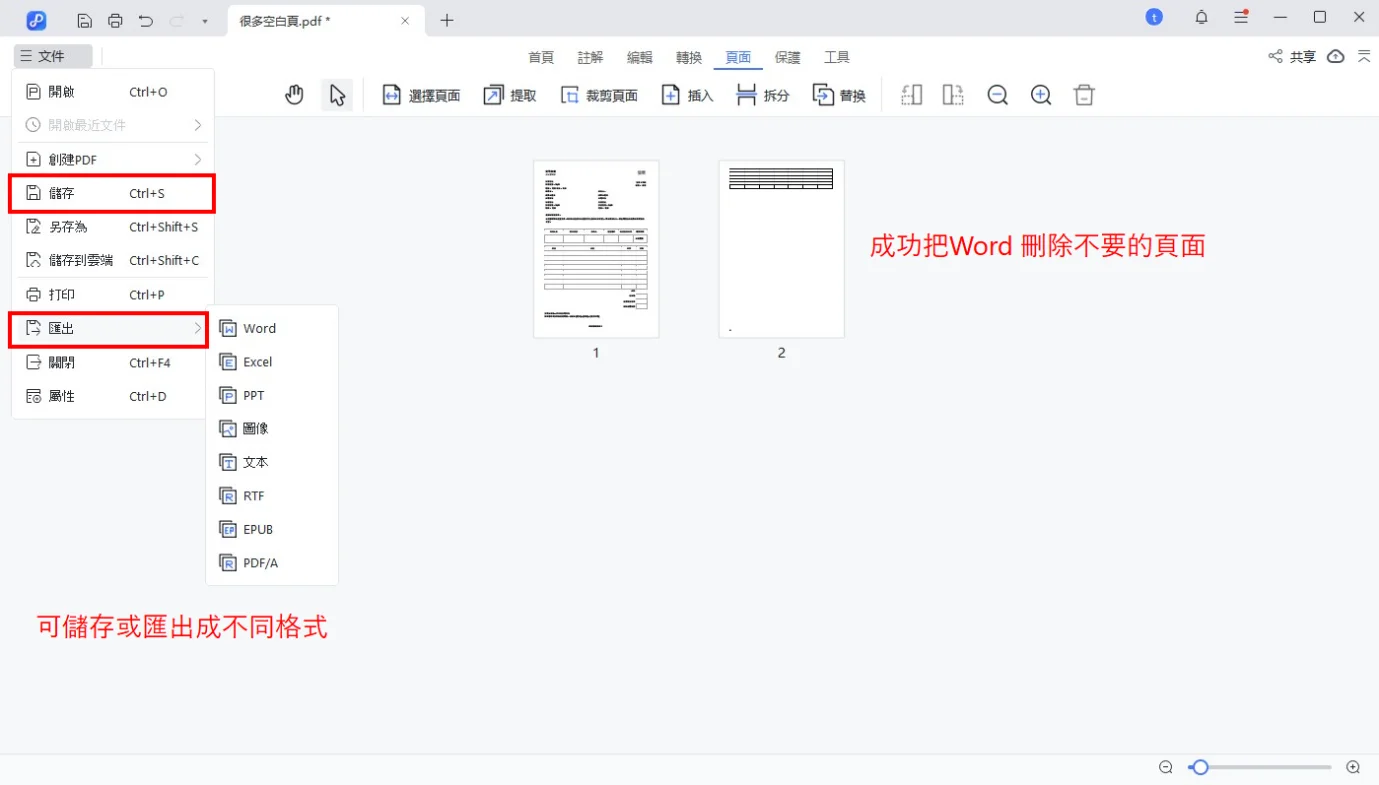The image size is (1379, 785).
Task: Switch to the 轉換 ribbon tab
Action: click(x=688, y=57)
